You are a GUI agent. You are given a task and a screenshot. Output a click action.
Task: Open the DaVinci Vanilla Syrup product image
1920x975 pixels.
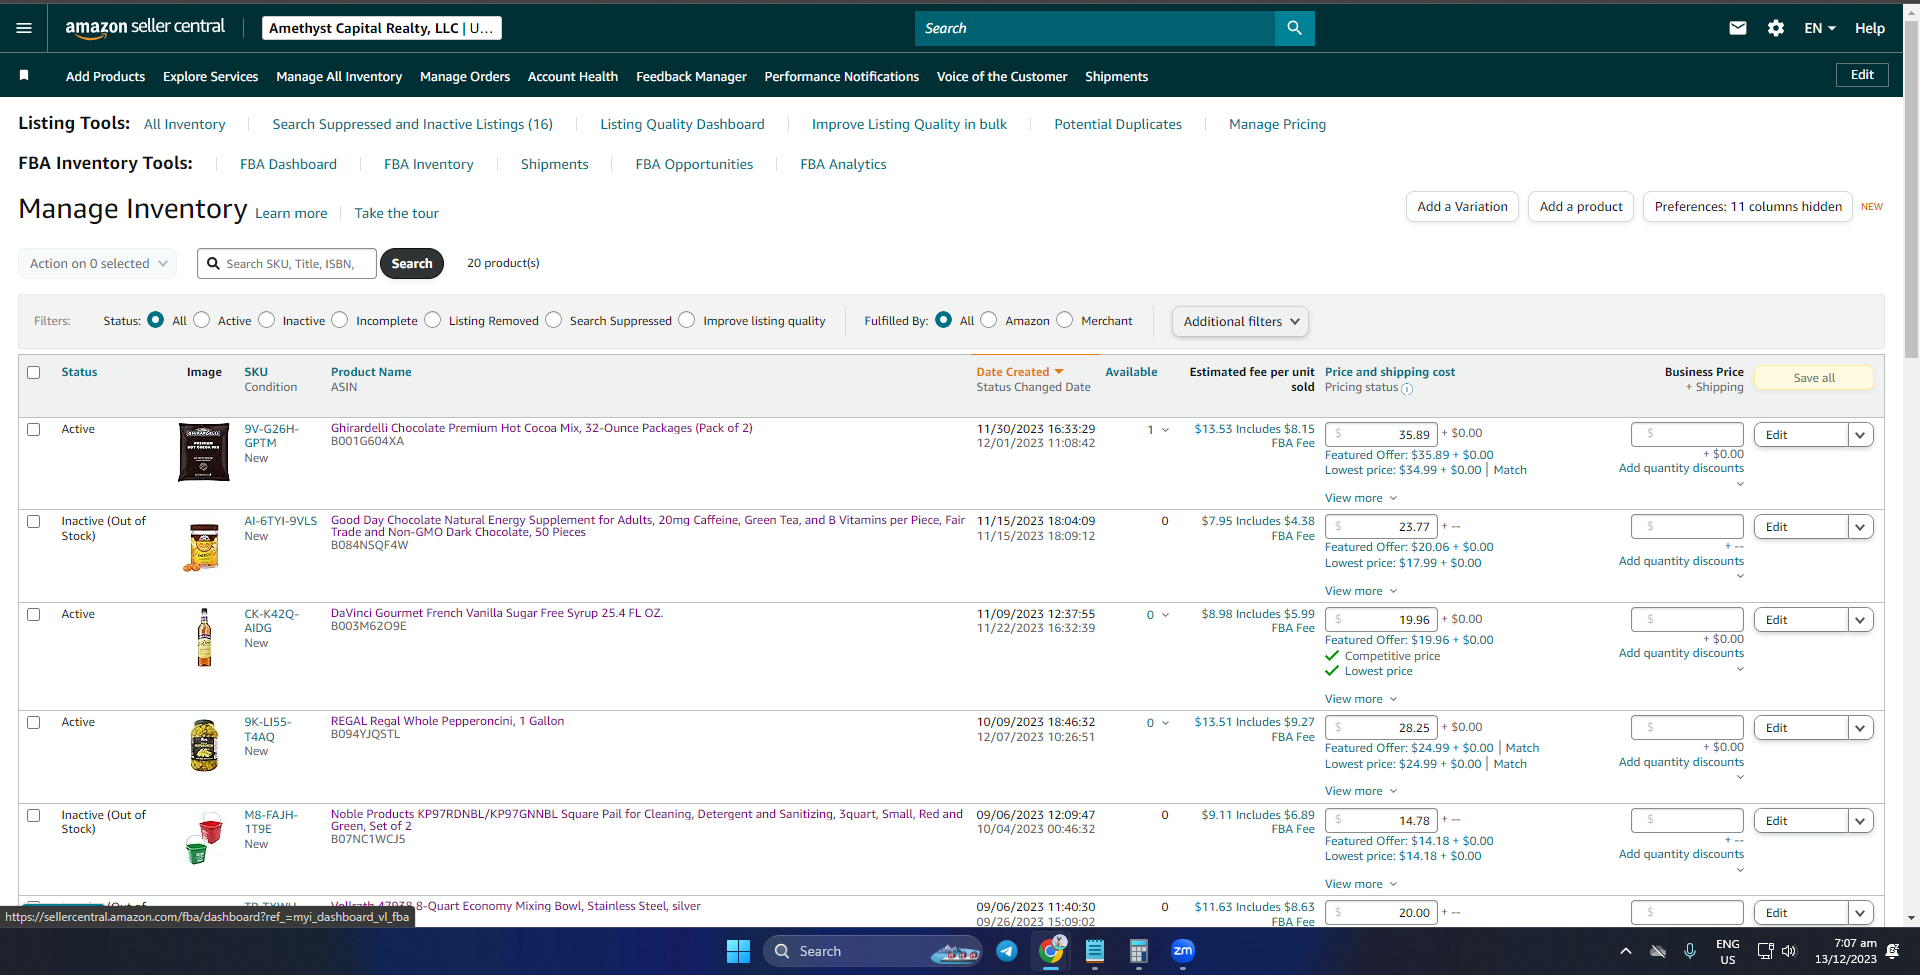tap(204, 637)
